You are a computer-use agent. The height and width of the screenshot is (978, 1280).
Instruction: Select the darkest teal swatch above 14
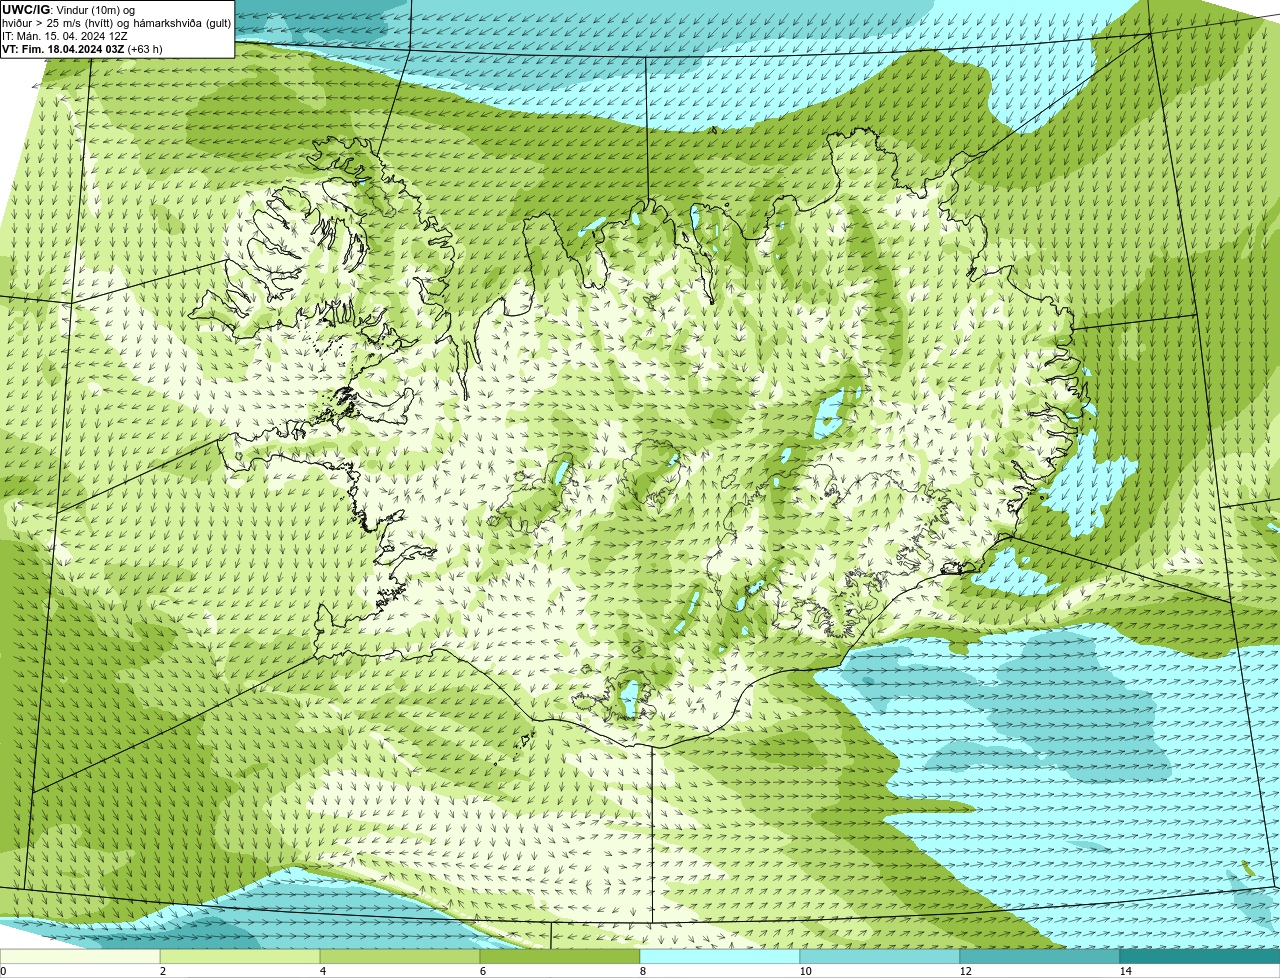click(1200, 956)
